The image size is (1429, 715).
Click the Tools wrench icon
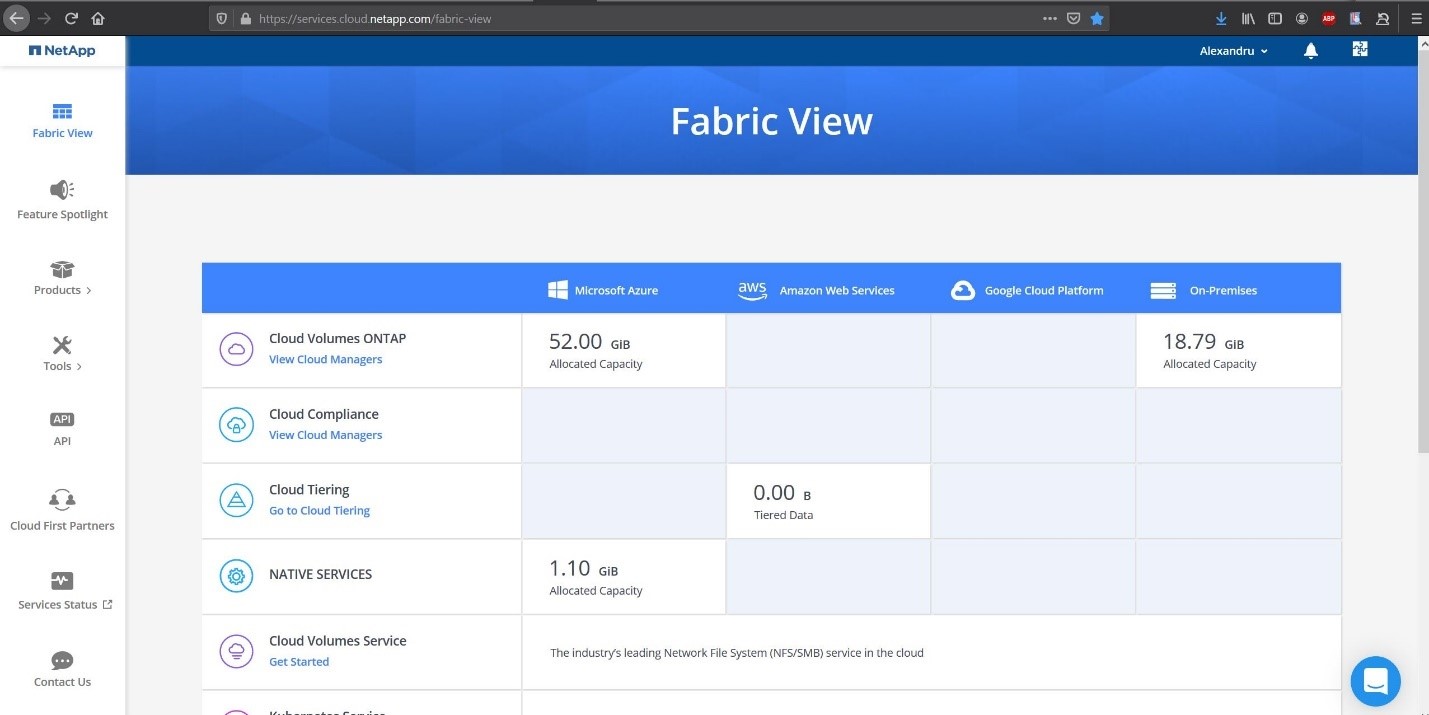coord(62,345)
